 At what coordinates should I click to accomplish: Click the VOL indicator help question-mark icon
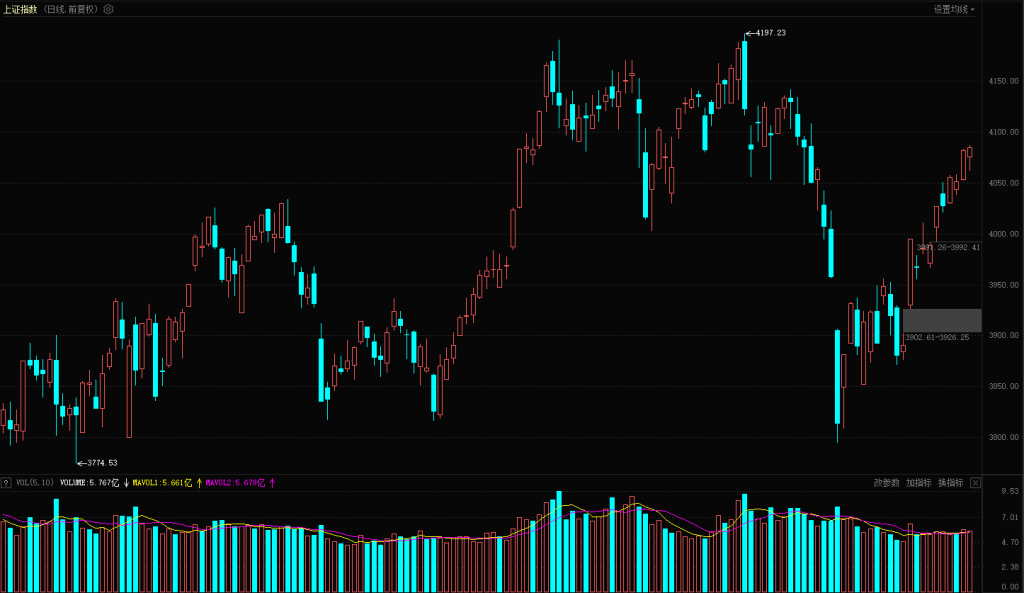pos(6,483)
